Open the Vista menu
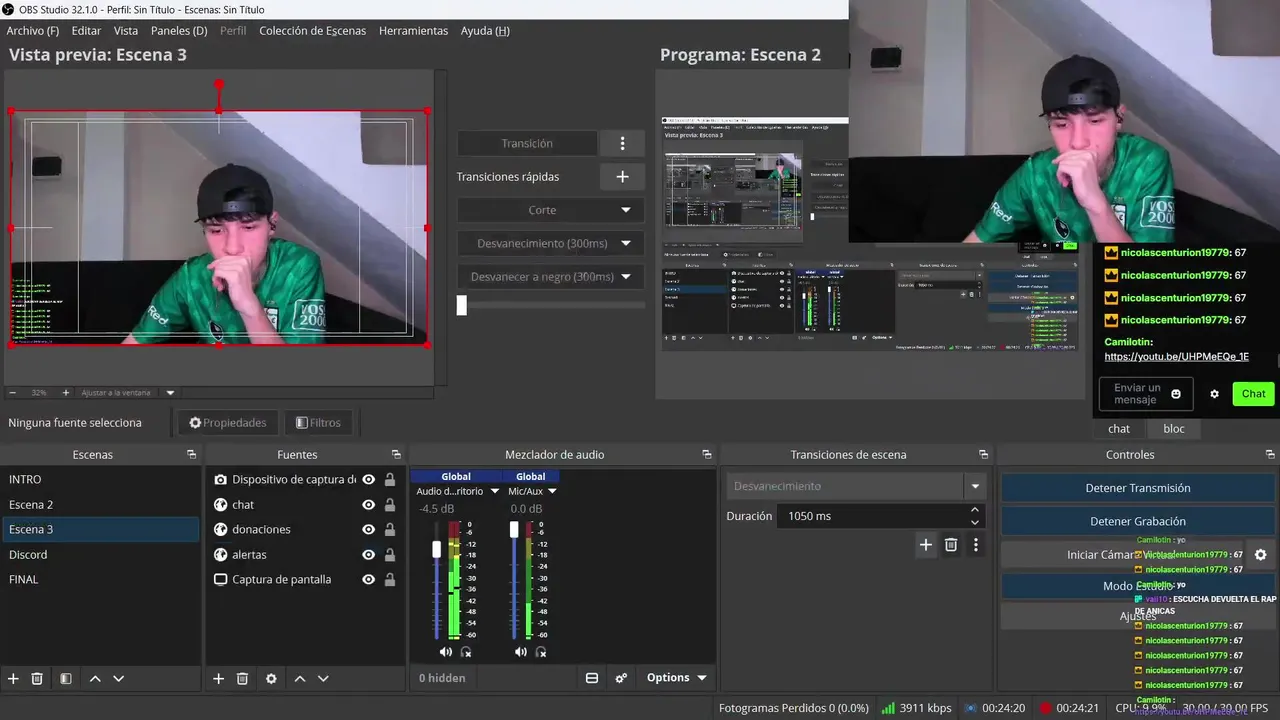Viewport: 1280px width, 720px height. point(126,31)
